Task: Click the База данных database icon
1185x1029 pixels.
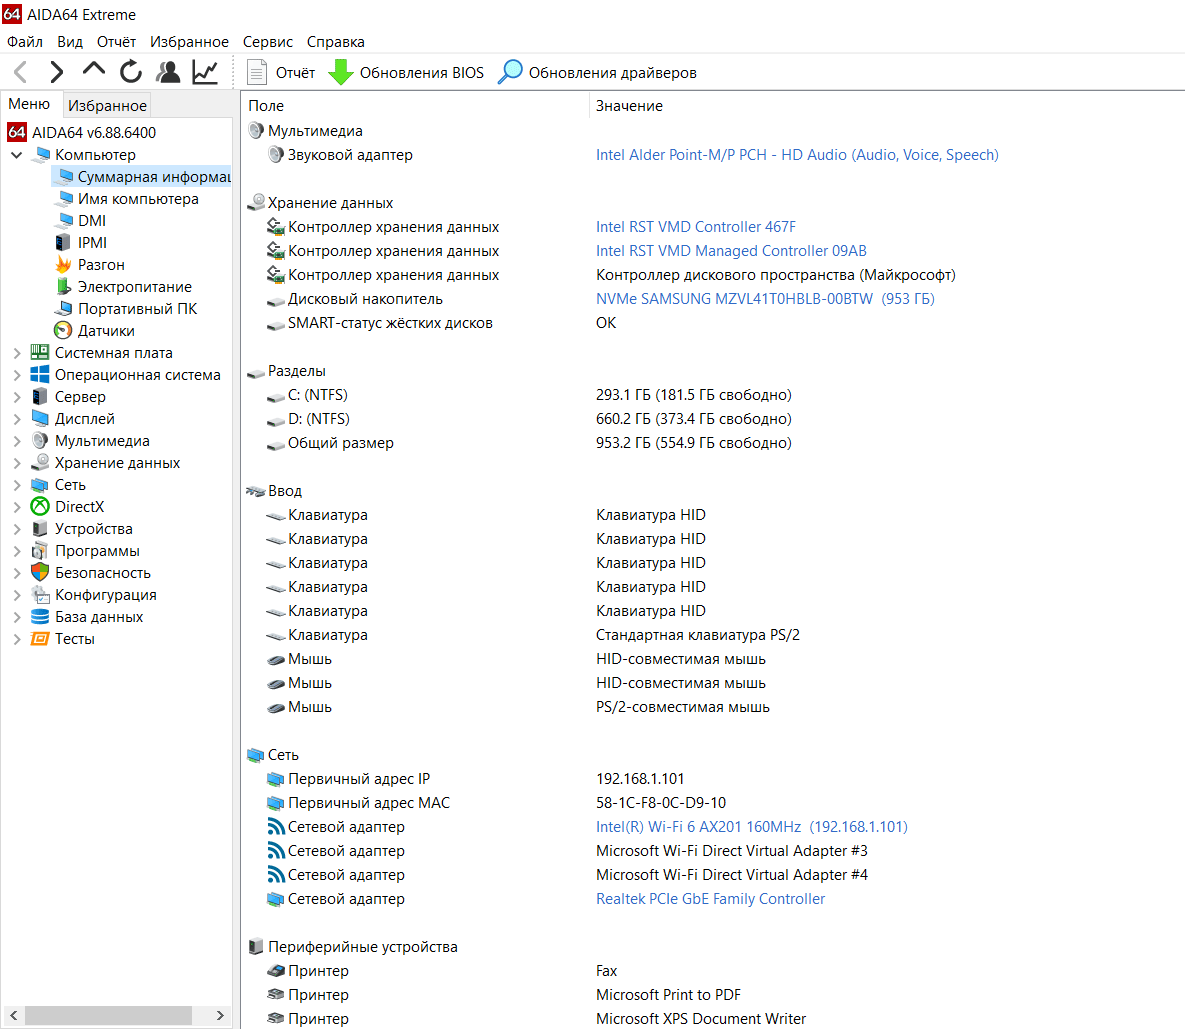Action: [40, 616]
